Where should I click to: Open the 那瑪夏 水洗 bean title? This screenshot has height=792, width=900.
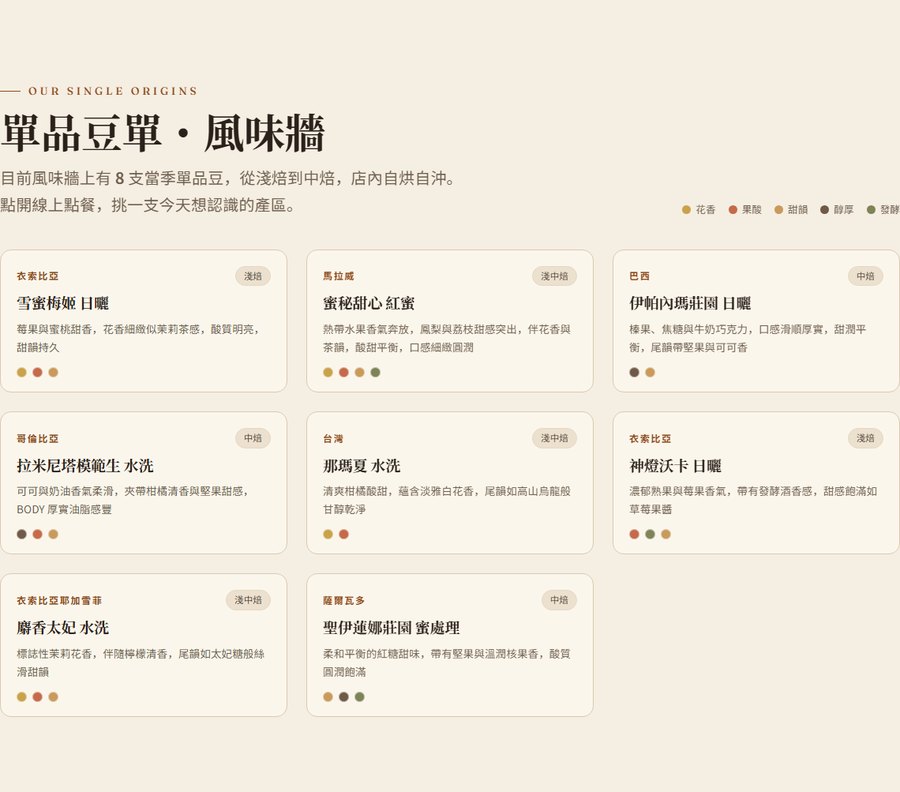pos(362,465)
